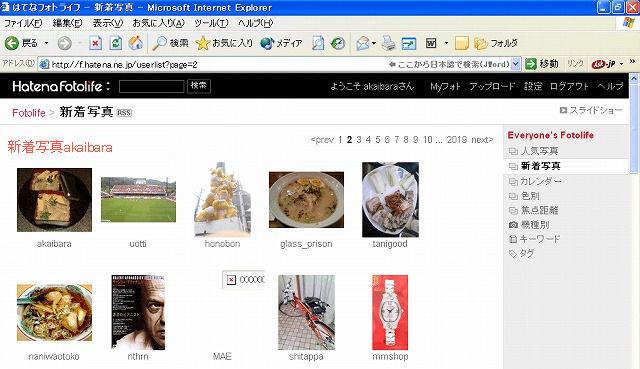Open the Word edit dropdown arrow
The image size is (640, 369).
tap(446, 43)
